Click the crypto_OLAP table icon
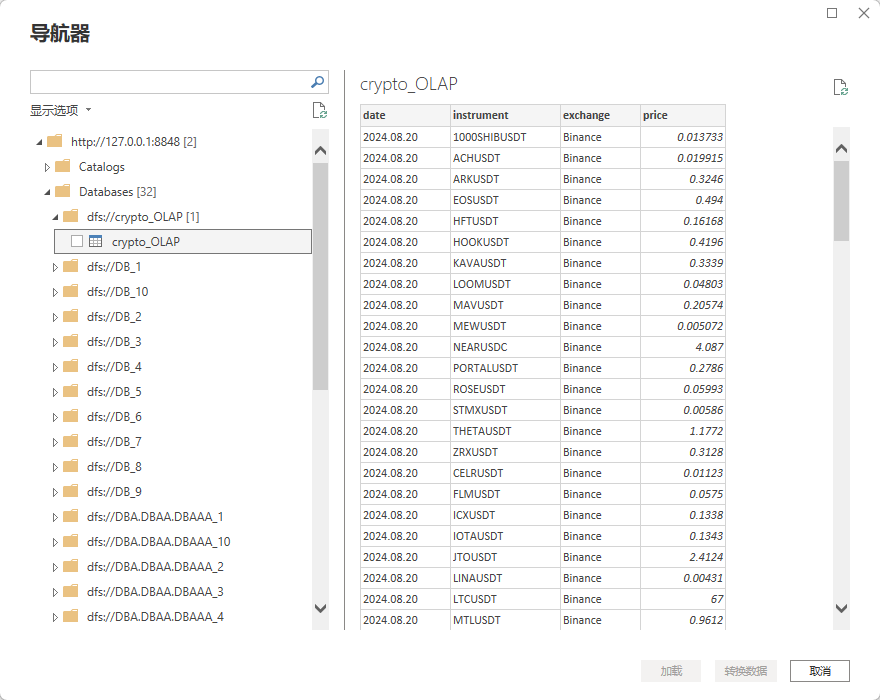Screen dimensions: 880x700 [96, 241]
